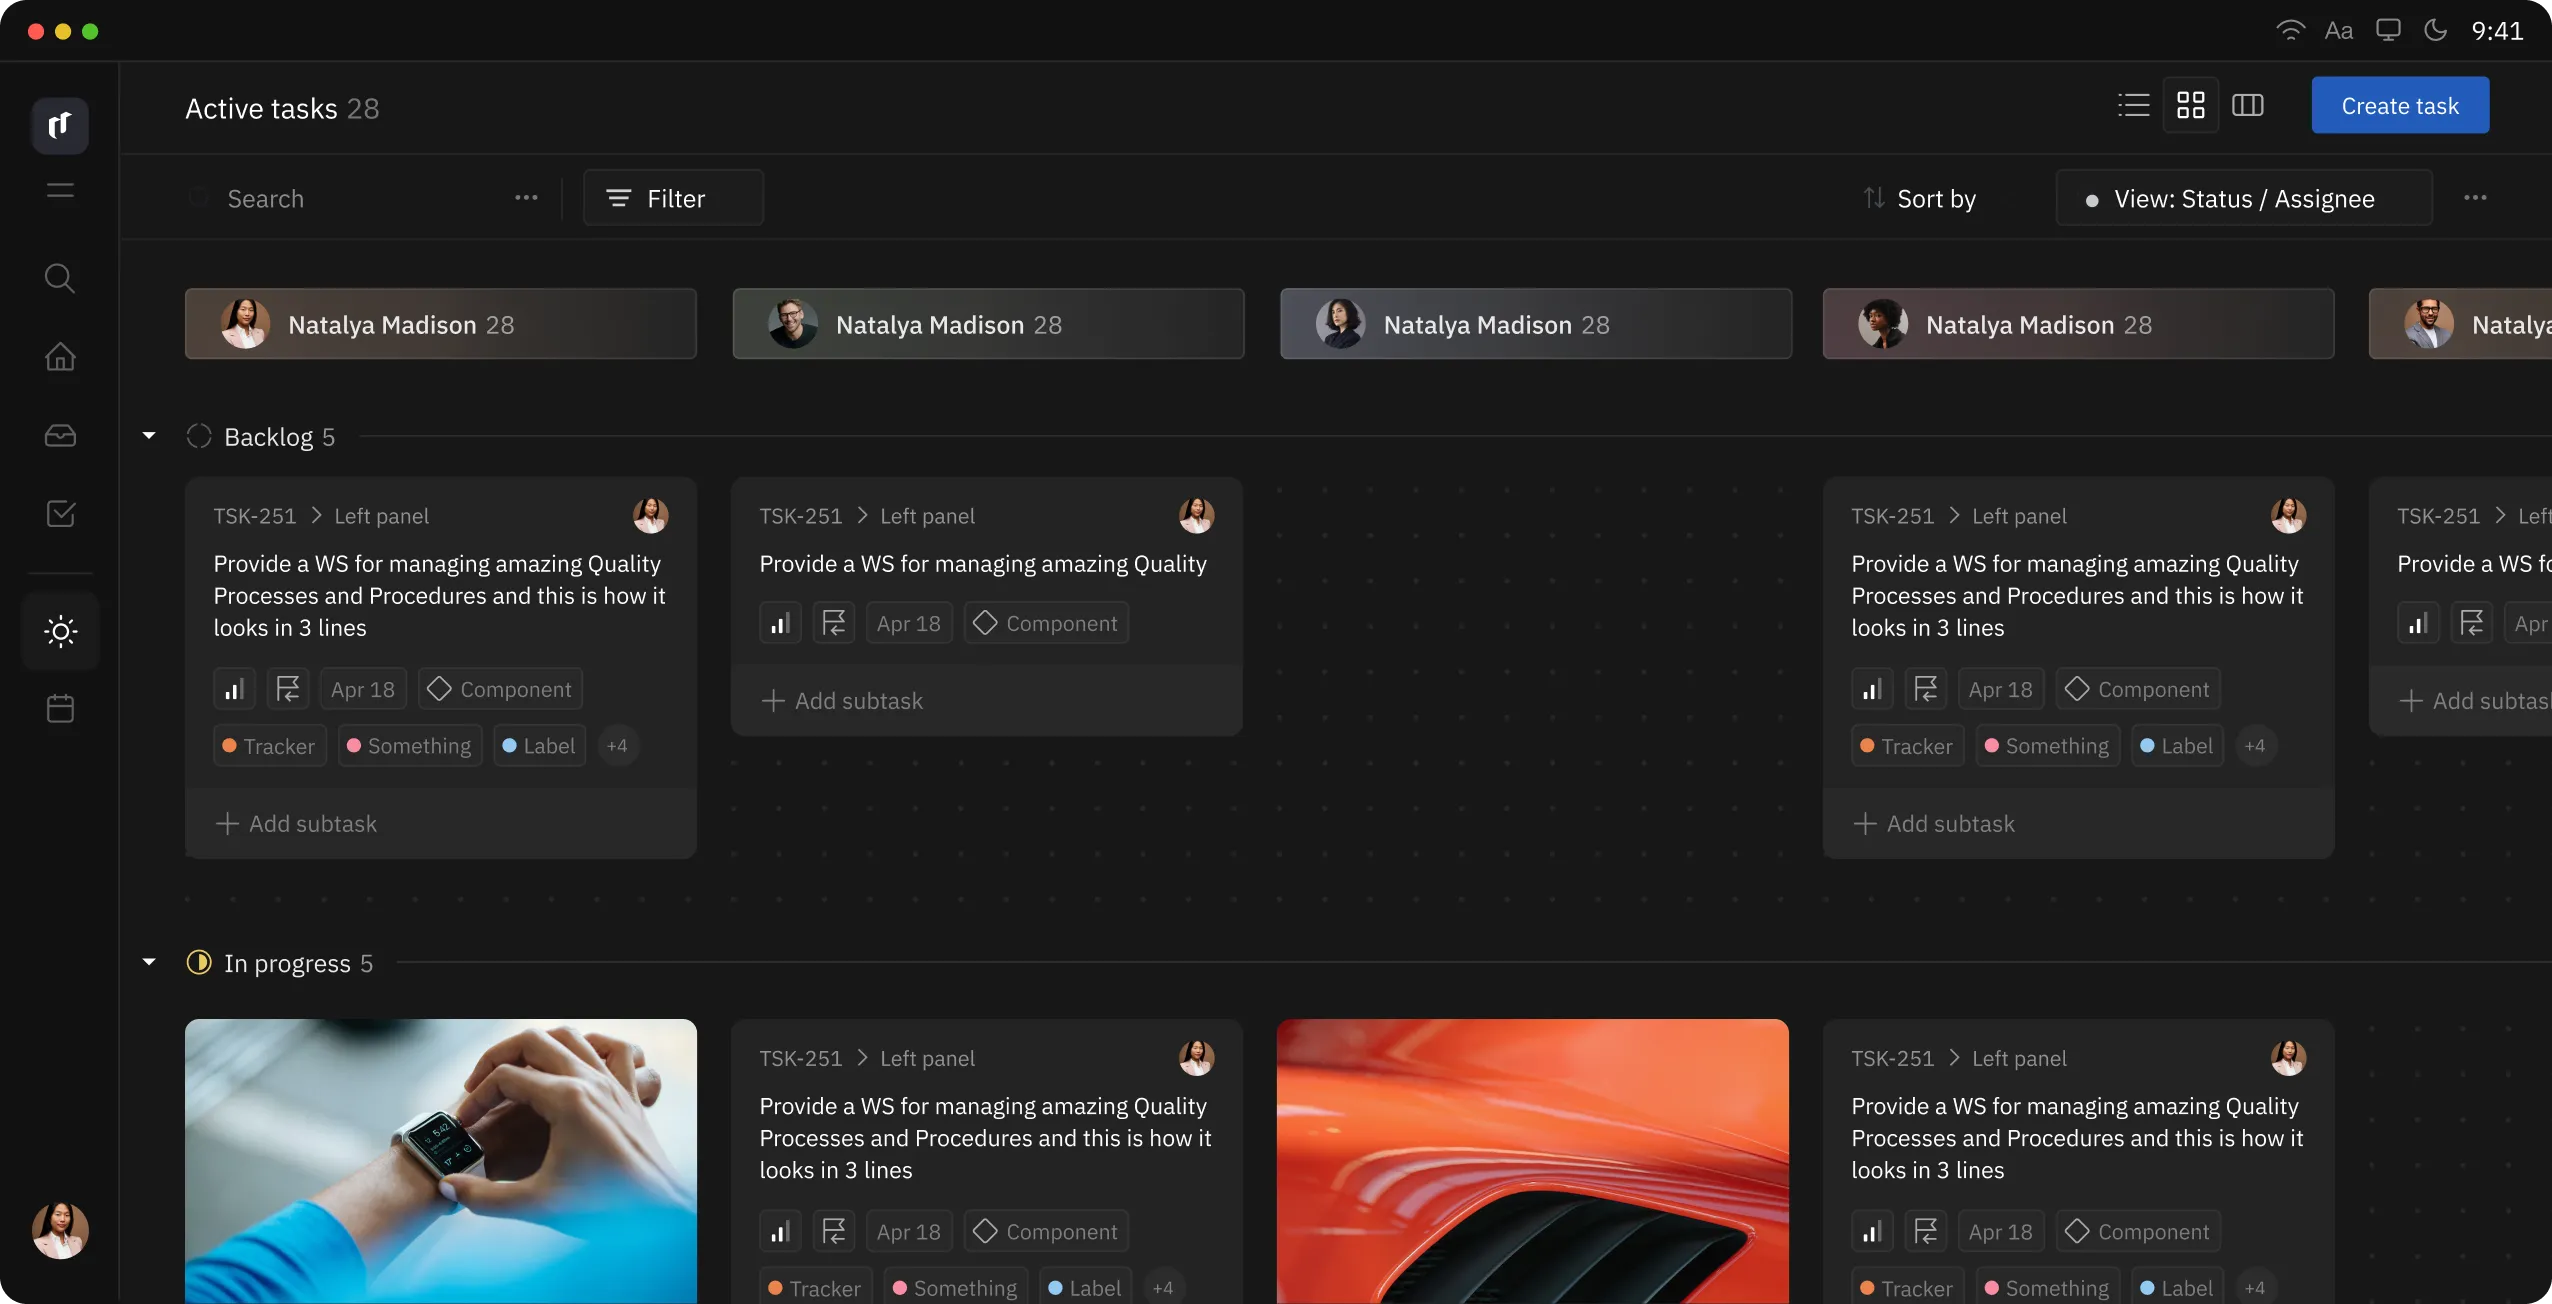Open the View: Status / Assignee dropdown
Viewport: 2552px width, 1304px height.
click(x=2243, y=199)
